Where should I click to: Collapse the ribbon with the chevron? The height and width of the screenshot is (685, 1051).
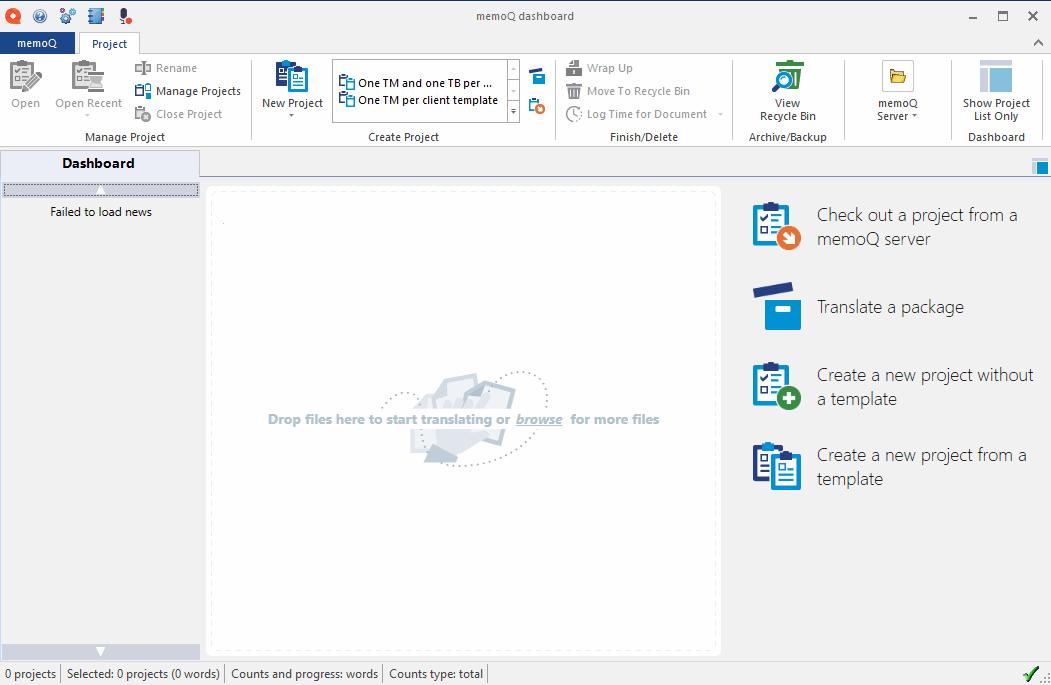(1038, 43)
